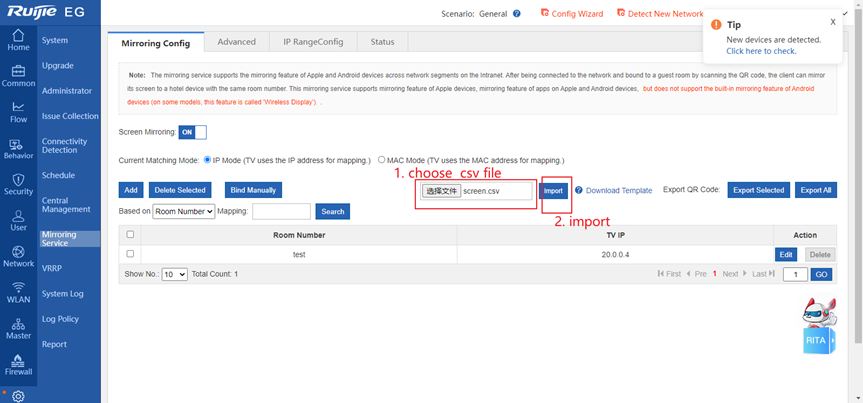This screenshot has height=403, width=863.
Task: Open the Show No. page size dropdown
Action: click(174, 274)
